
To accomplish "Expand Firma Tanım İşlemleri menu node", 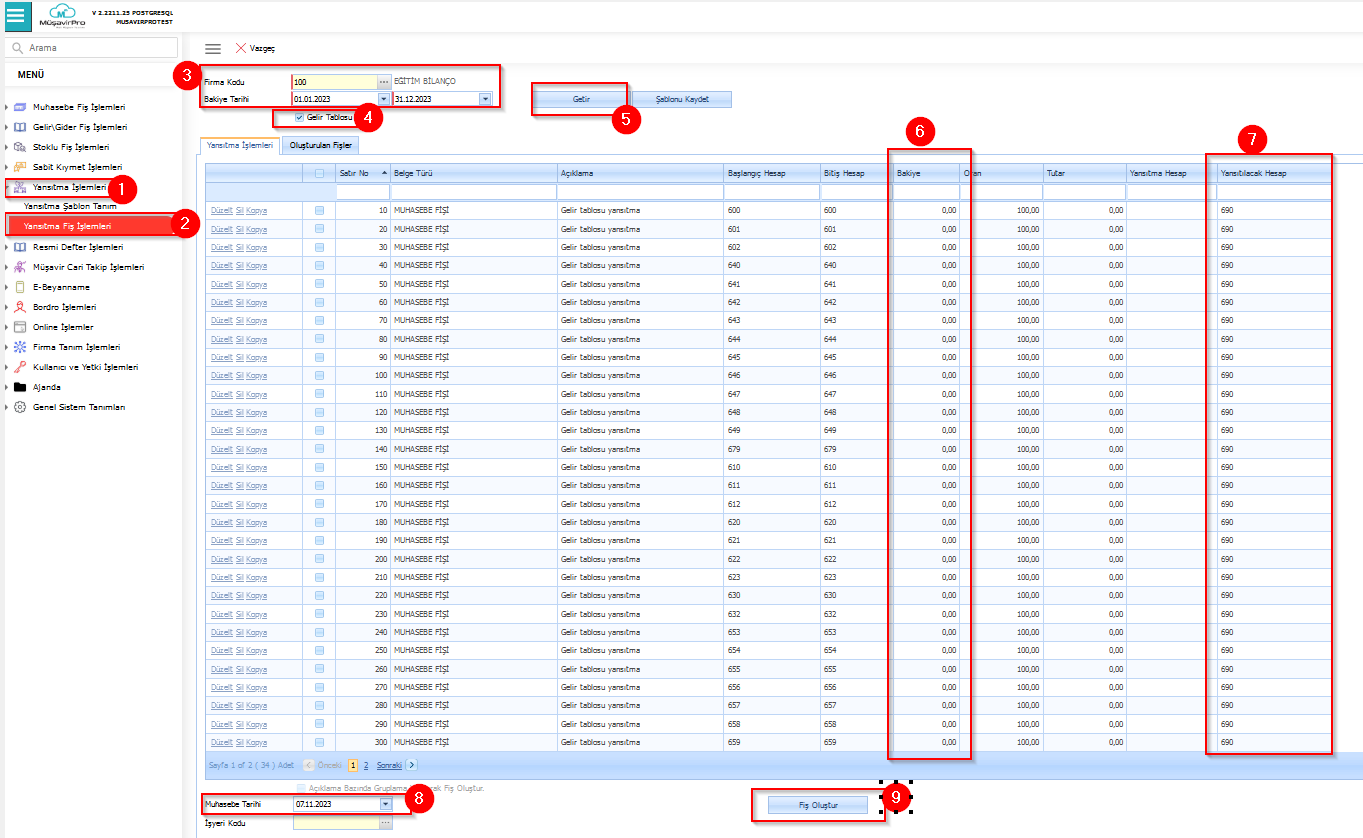I will click(7, 347).
